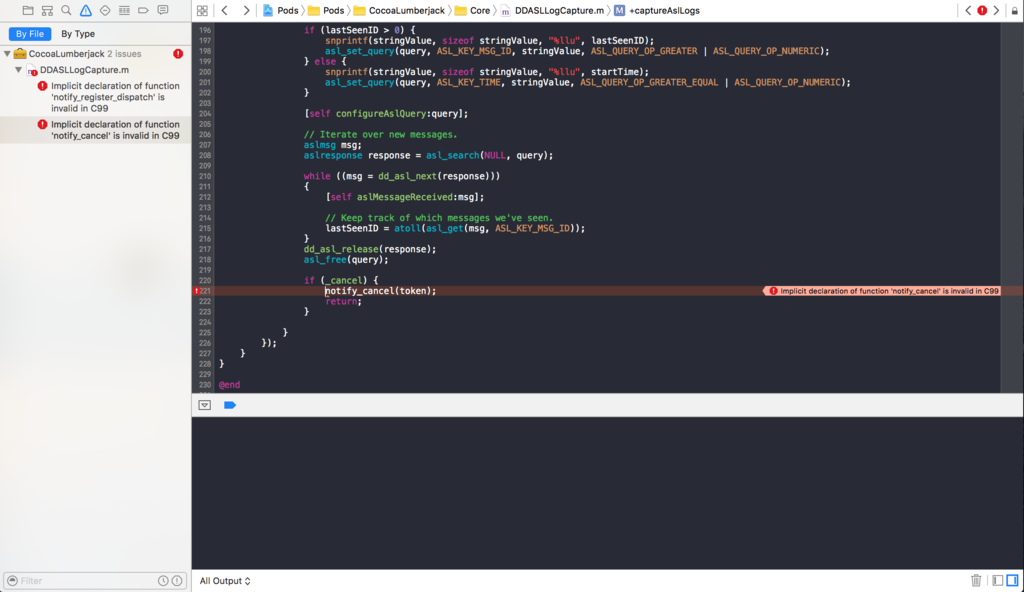Toggle recent issues clock filter
The height and width of the screenshot is (592, 1024).
(163, 580)
